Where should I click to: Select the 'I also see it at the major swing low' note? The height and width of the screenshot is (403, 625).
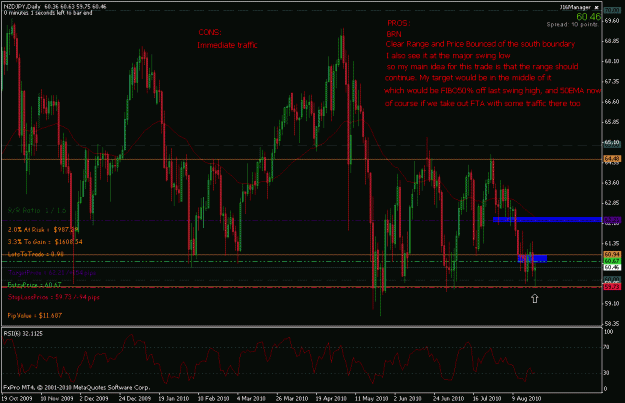448,55
